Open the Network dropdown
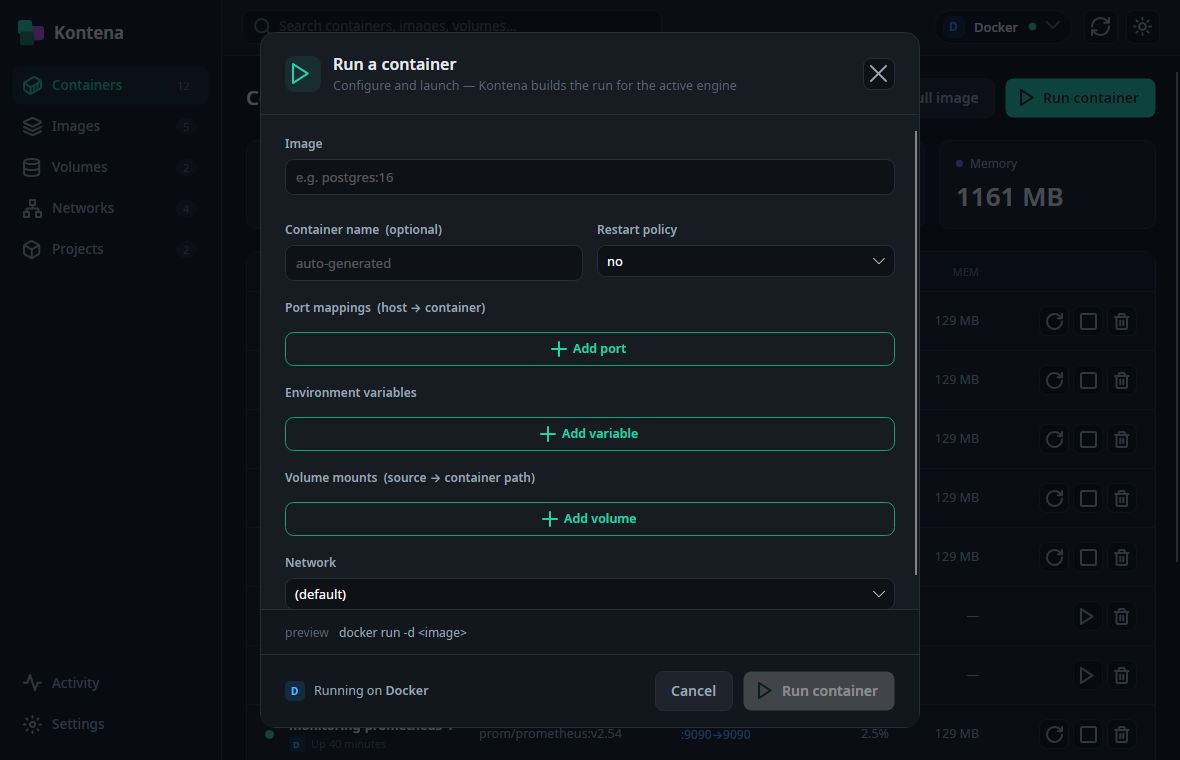Viewport: 1180px width, 760px height. [x=589, y=594]
